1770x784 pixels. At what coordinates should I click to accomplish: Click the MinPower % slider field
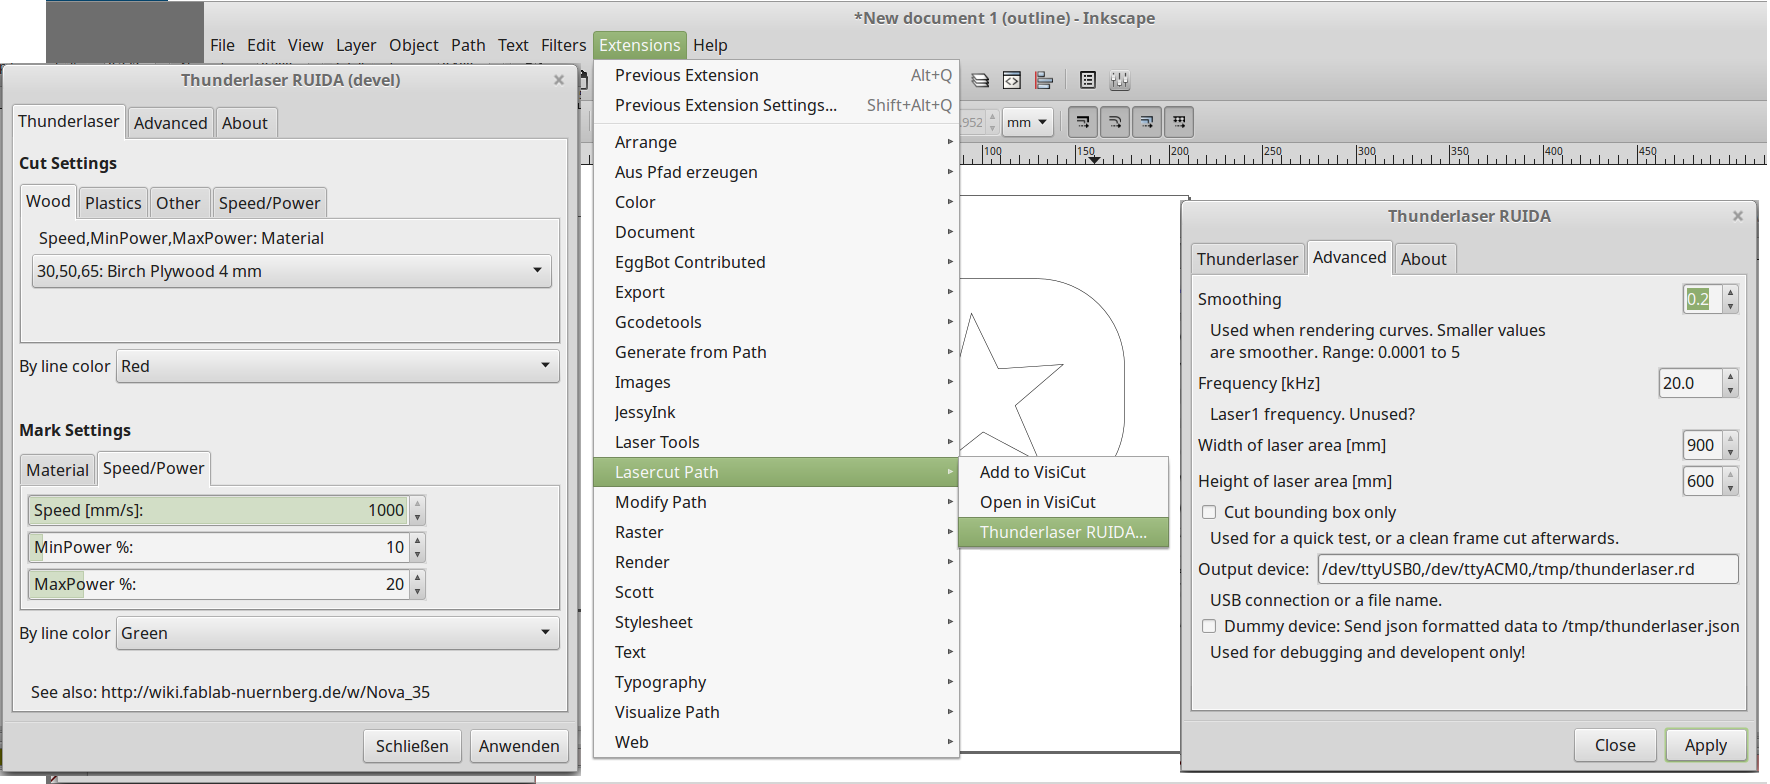(x=218, y=547)
